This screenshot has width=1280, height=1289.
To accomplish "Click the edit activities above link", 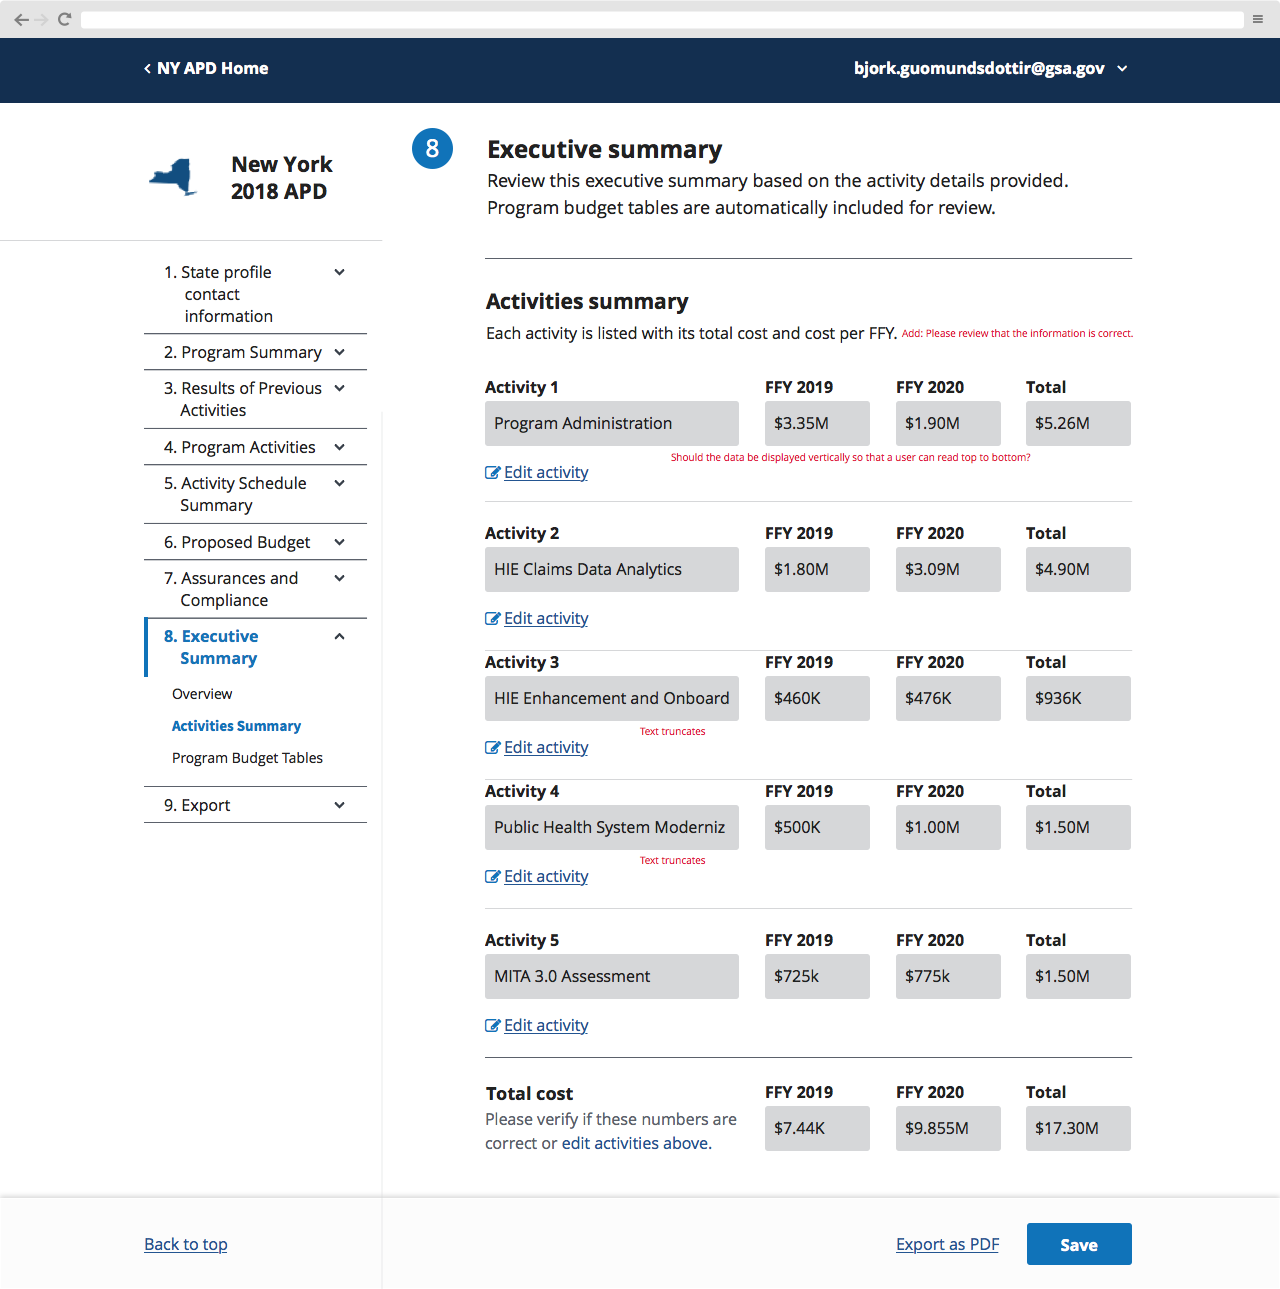I will click(x=633, y=1142).
